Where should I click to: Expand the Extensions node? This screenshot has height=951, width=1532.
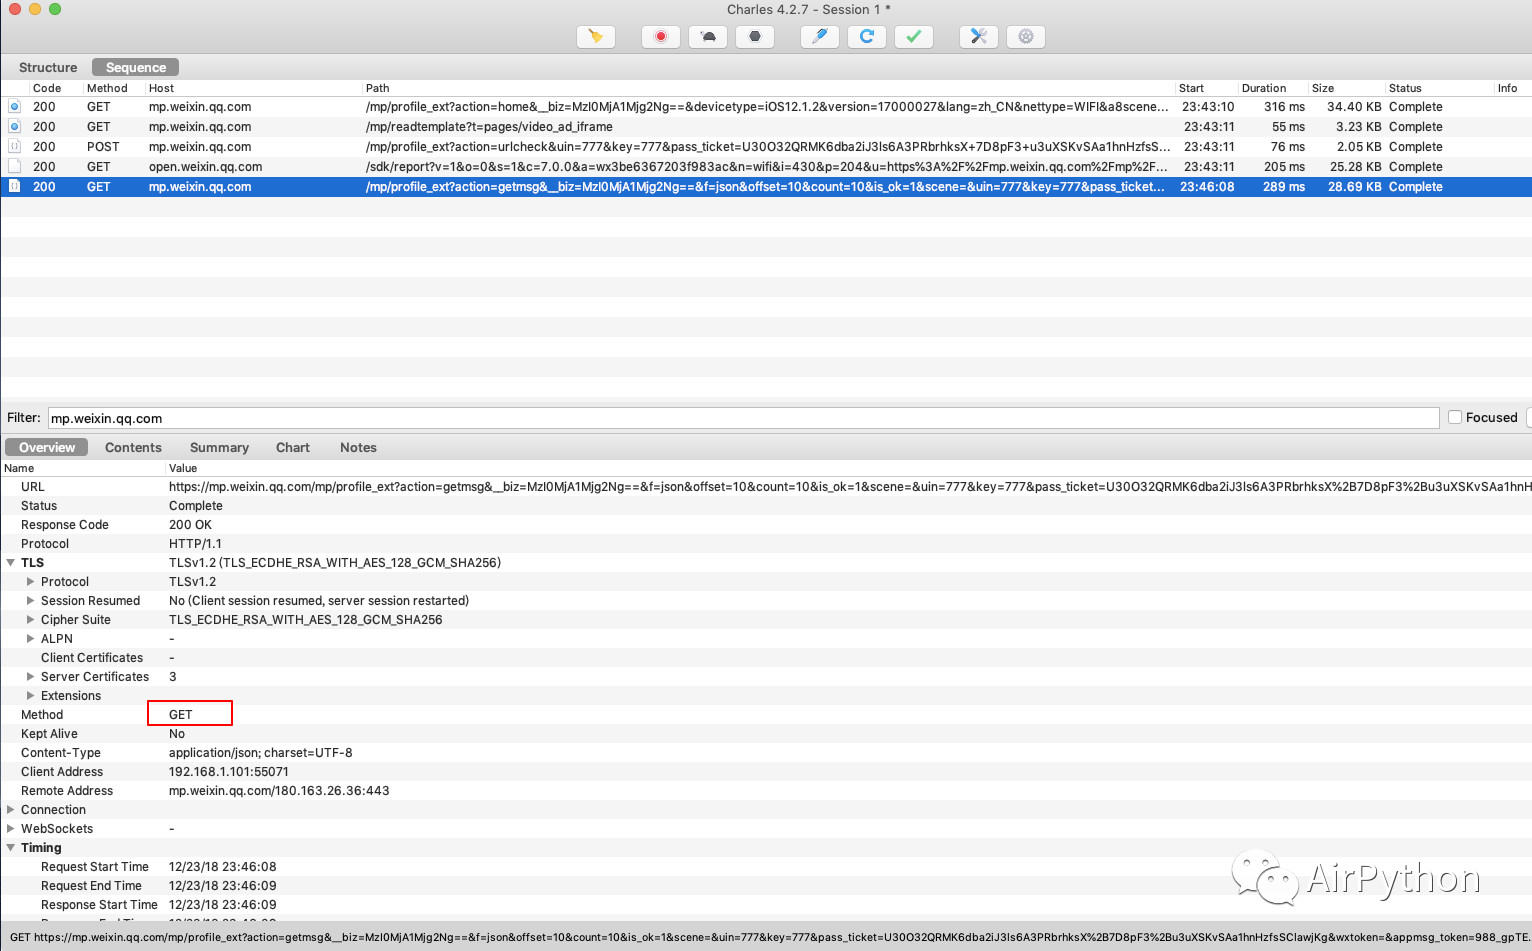[31, 696]
